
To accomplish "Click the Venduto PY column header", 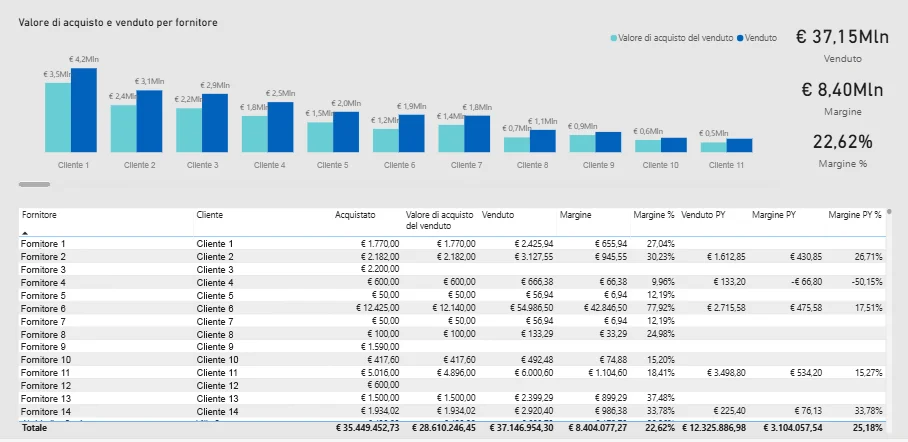I will point(704,214).
